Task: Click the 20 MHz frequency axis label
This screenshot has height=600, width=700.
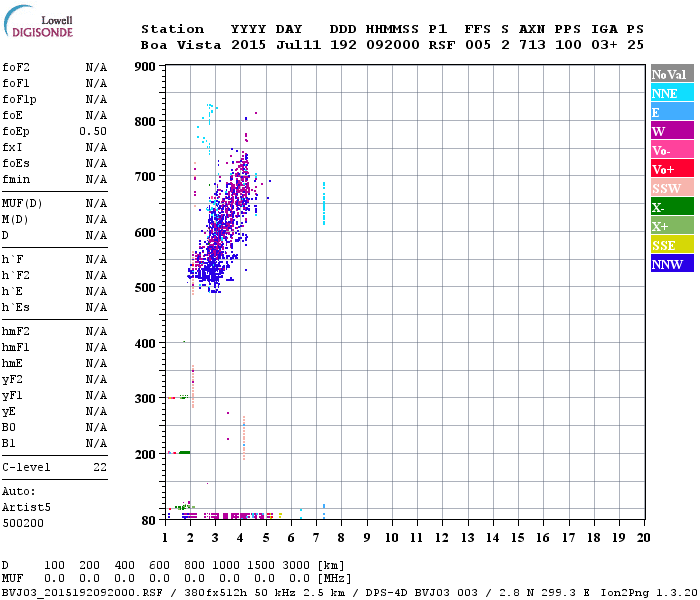Action: point(643,538)
